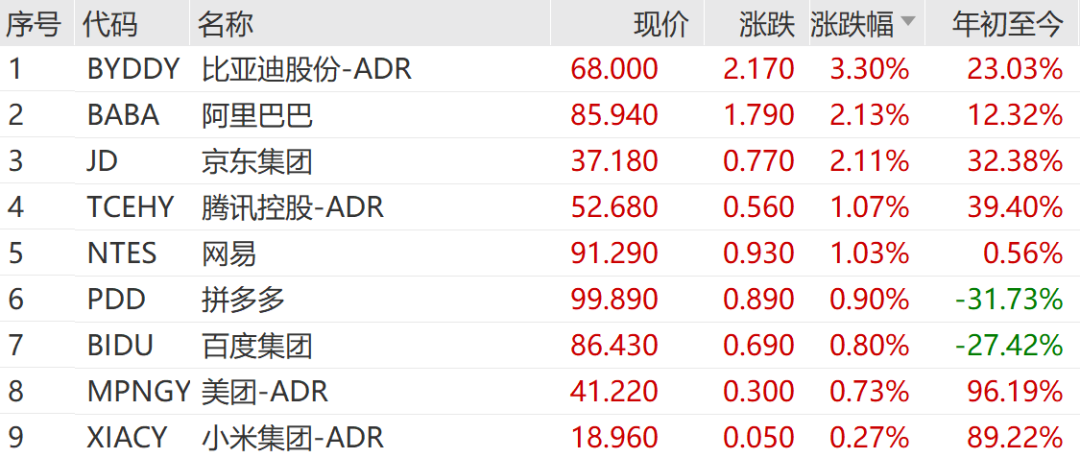Sort by the 年初至今 column header
This screenshot has width=1080, height=458.
1008,24
